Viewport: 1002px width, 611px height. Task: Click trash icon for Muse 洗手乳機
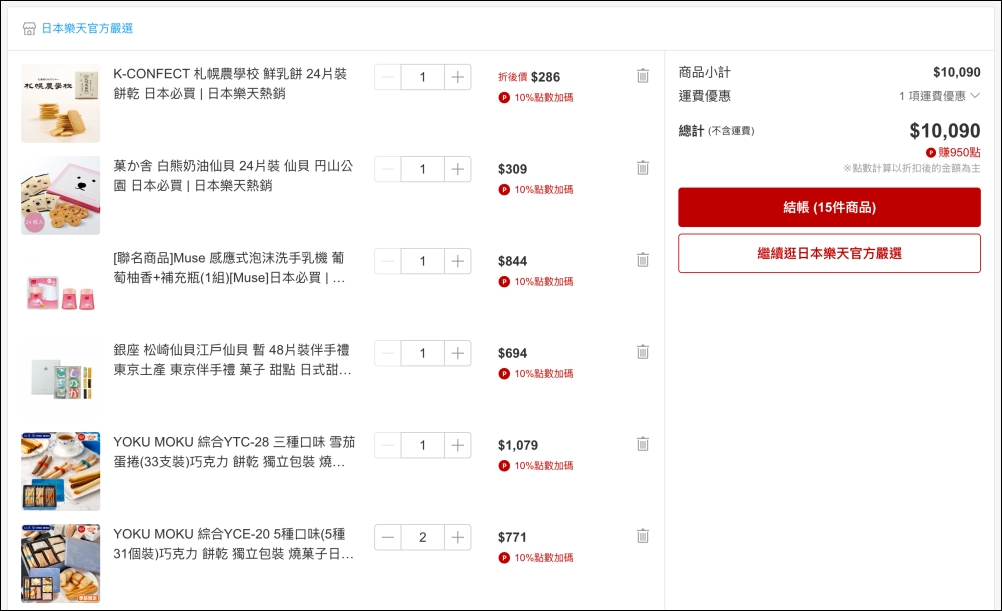643,260
